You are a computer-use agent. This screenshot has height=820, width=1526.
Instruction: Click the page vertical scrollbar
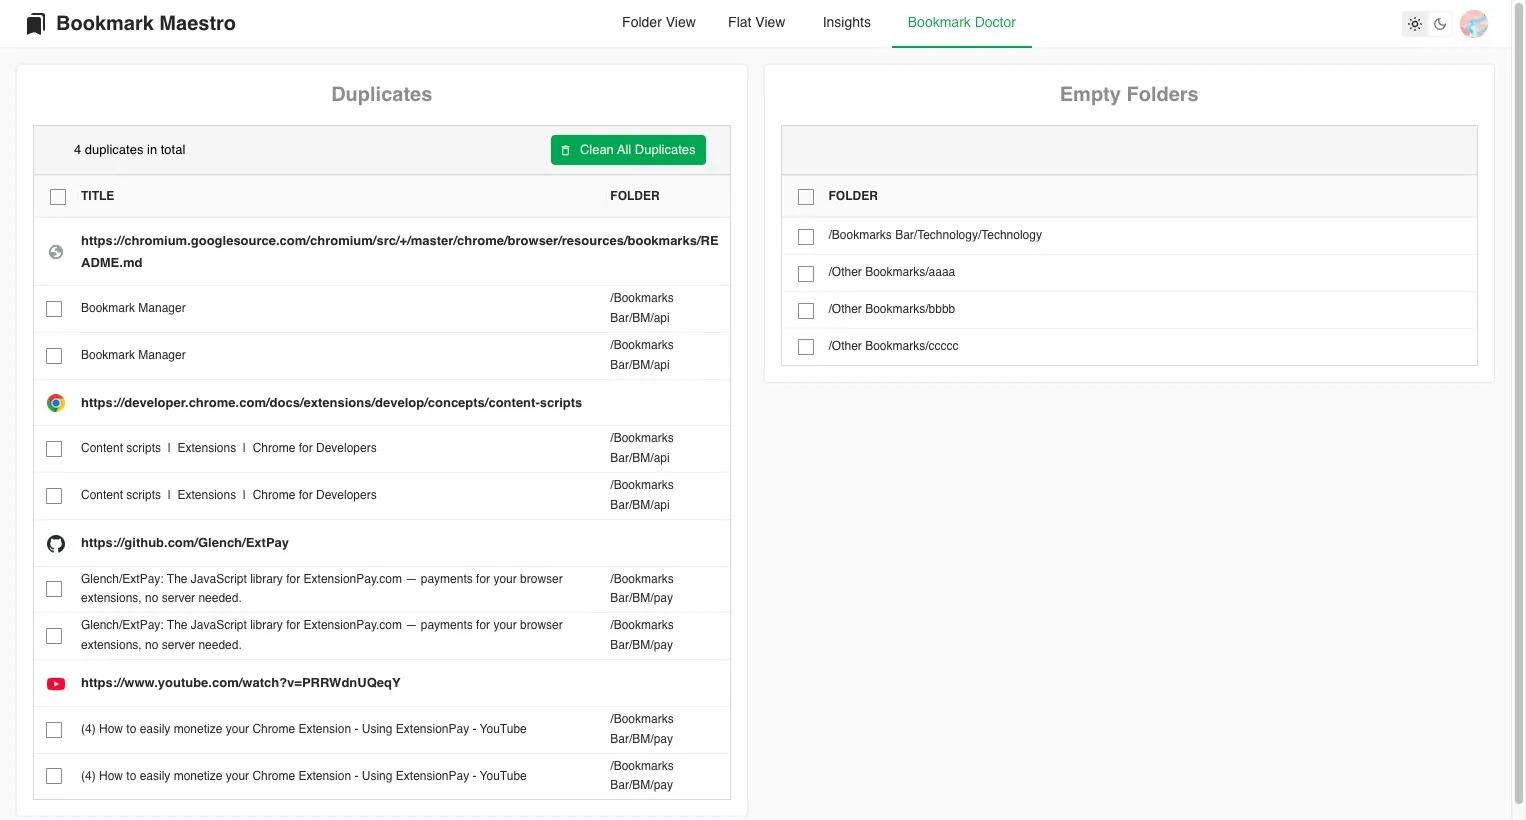click(1519, 403)
